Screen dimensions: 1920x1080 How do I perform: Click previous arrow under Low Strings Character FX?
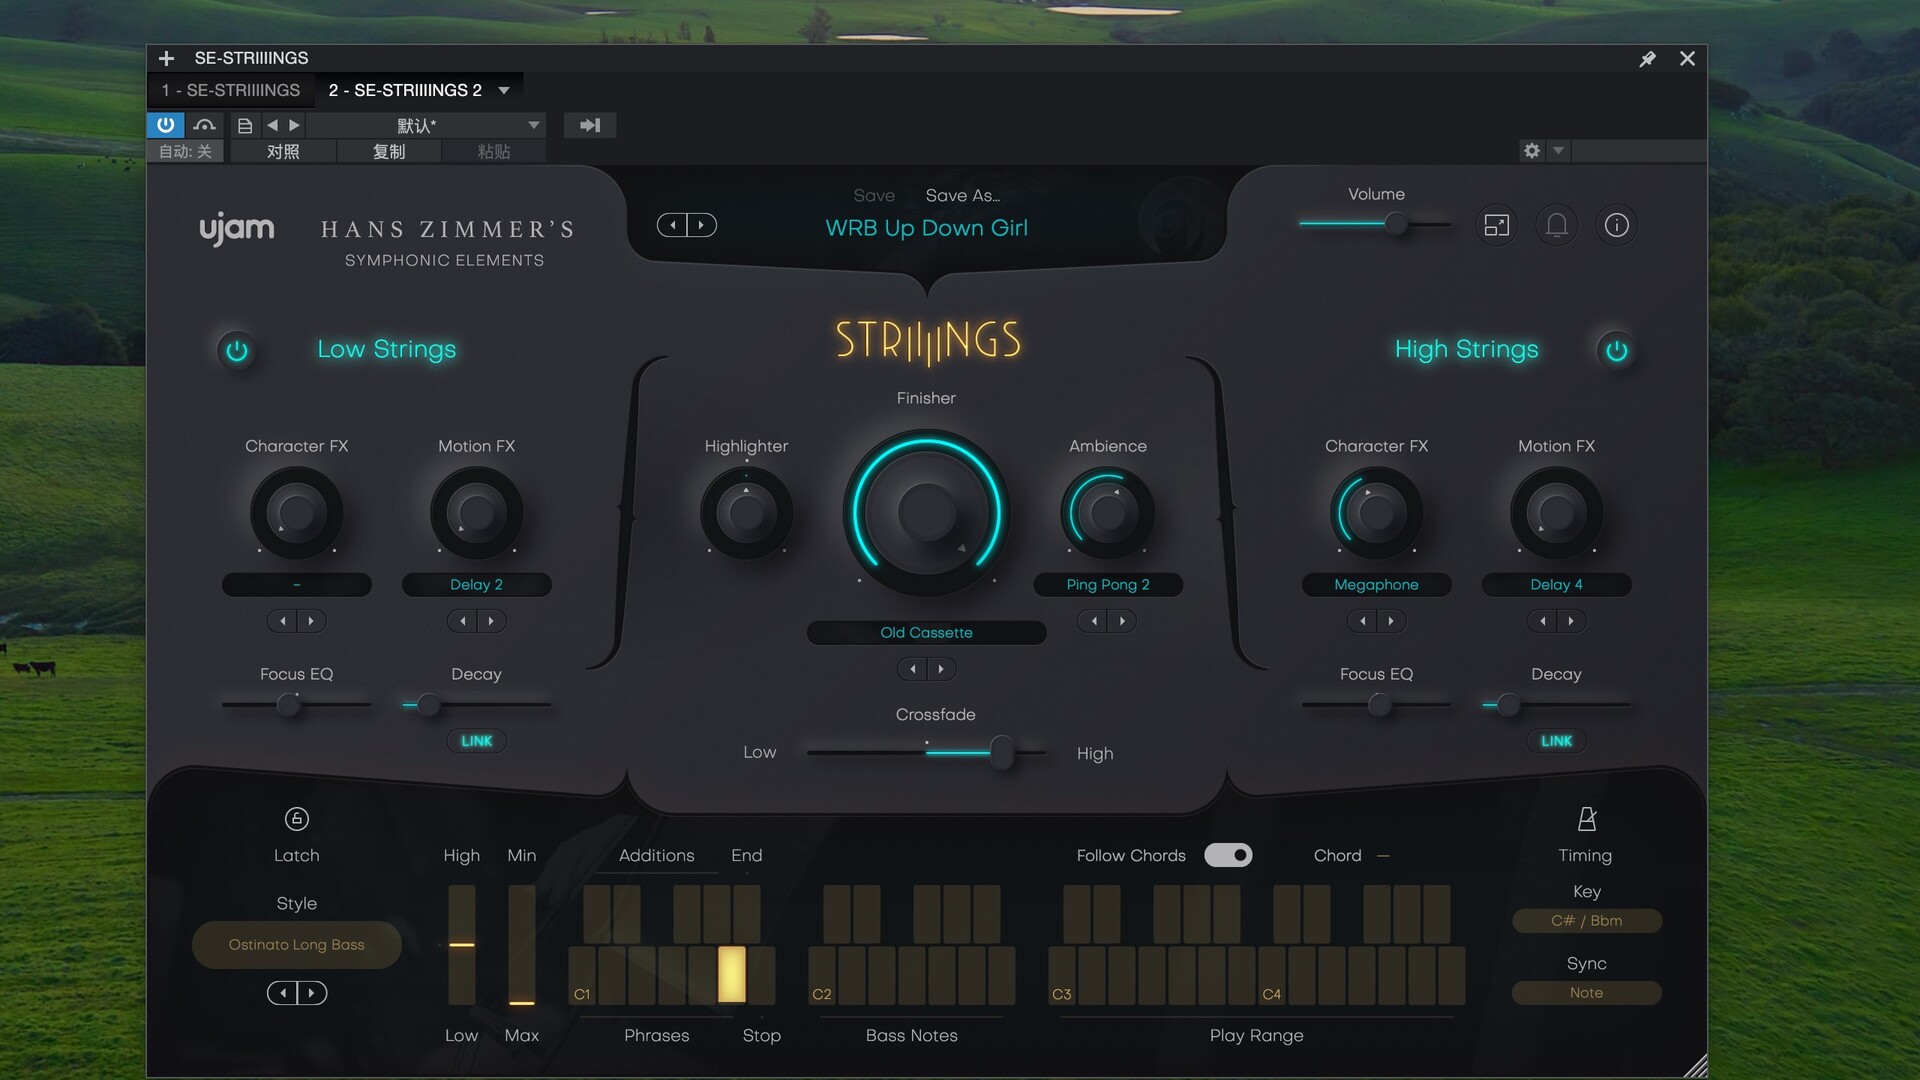tap(283, 621)
